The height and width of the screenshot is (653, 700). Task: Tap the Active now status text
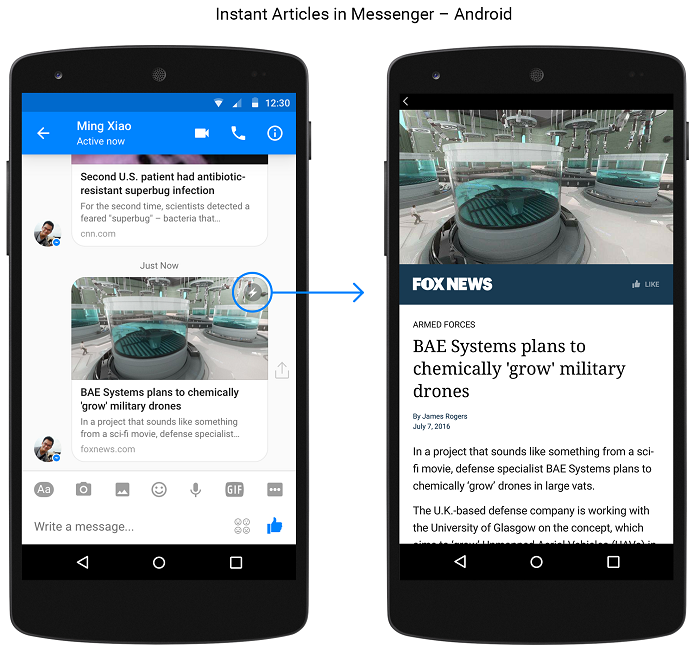[100, 141]
